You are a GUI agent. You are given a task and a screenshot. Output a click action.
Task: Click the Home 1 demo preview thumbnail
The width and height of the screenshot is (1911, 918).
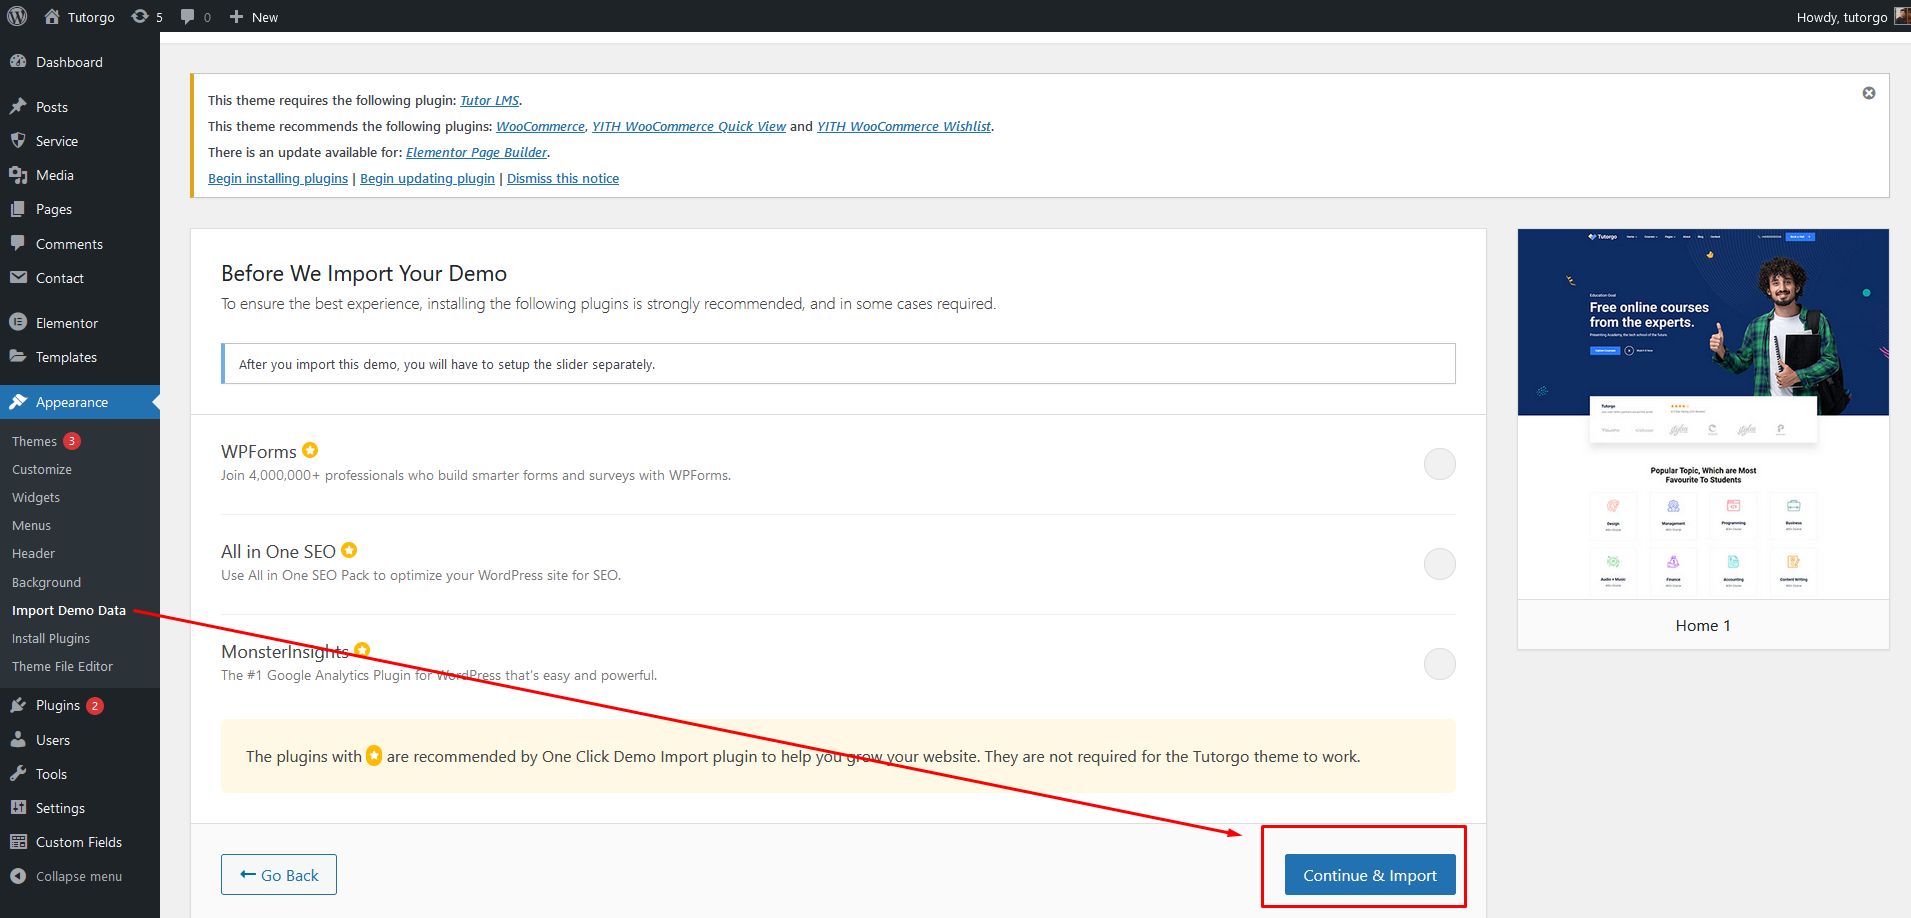point(1703,414)
